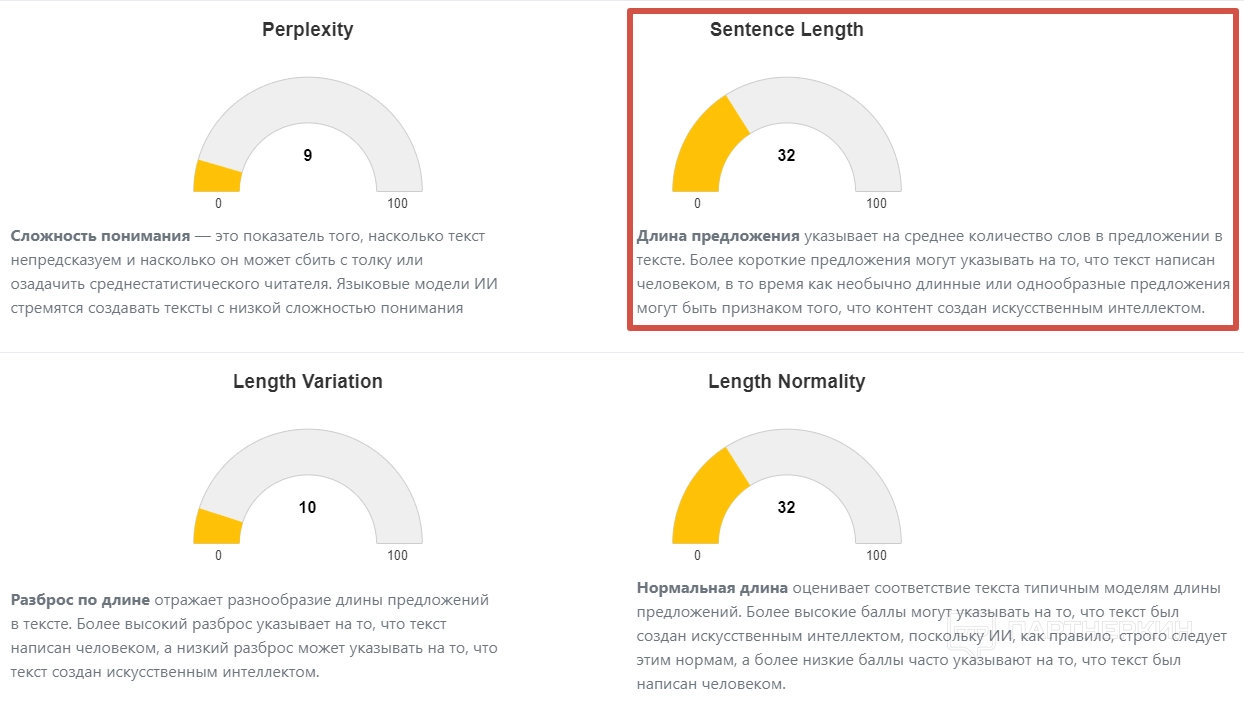Click the Length Normality gauge value 32

786,507
